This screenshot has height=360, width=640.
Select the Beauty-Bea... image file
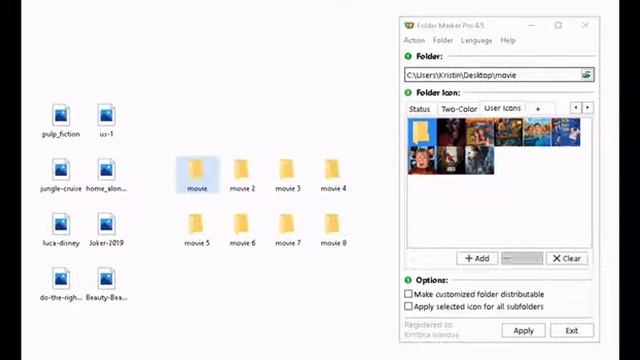pyautogui.click(x=106, y=284)
